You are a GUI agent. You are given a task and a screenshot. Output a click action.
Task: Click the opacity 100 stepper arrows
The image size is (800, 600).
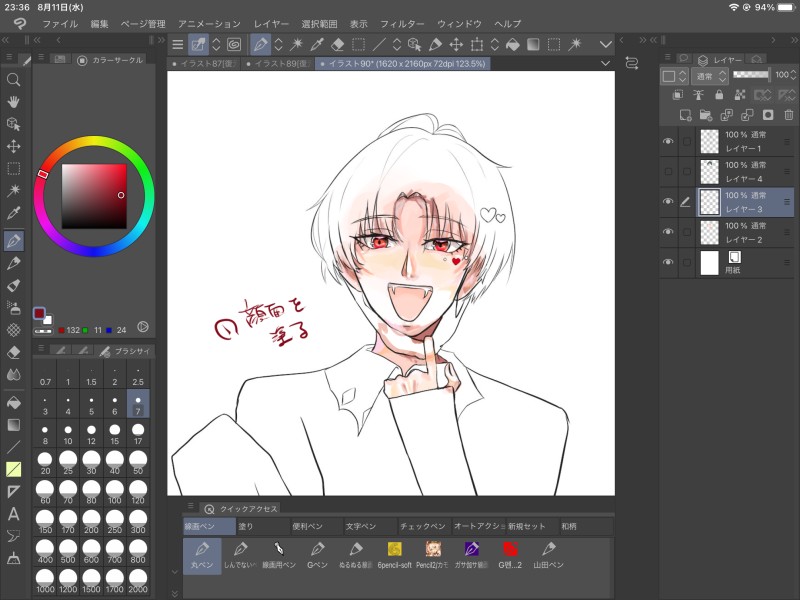793,75
